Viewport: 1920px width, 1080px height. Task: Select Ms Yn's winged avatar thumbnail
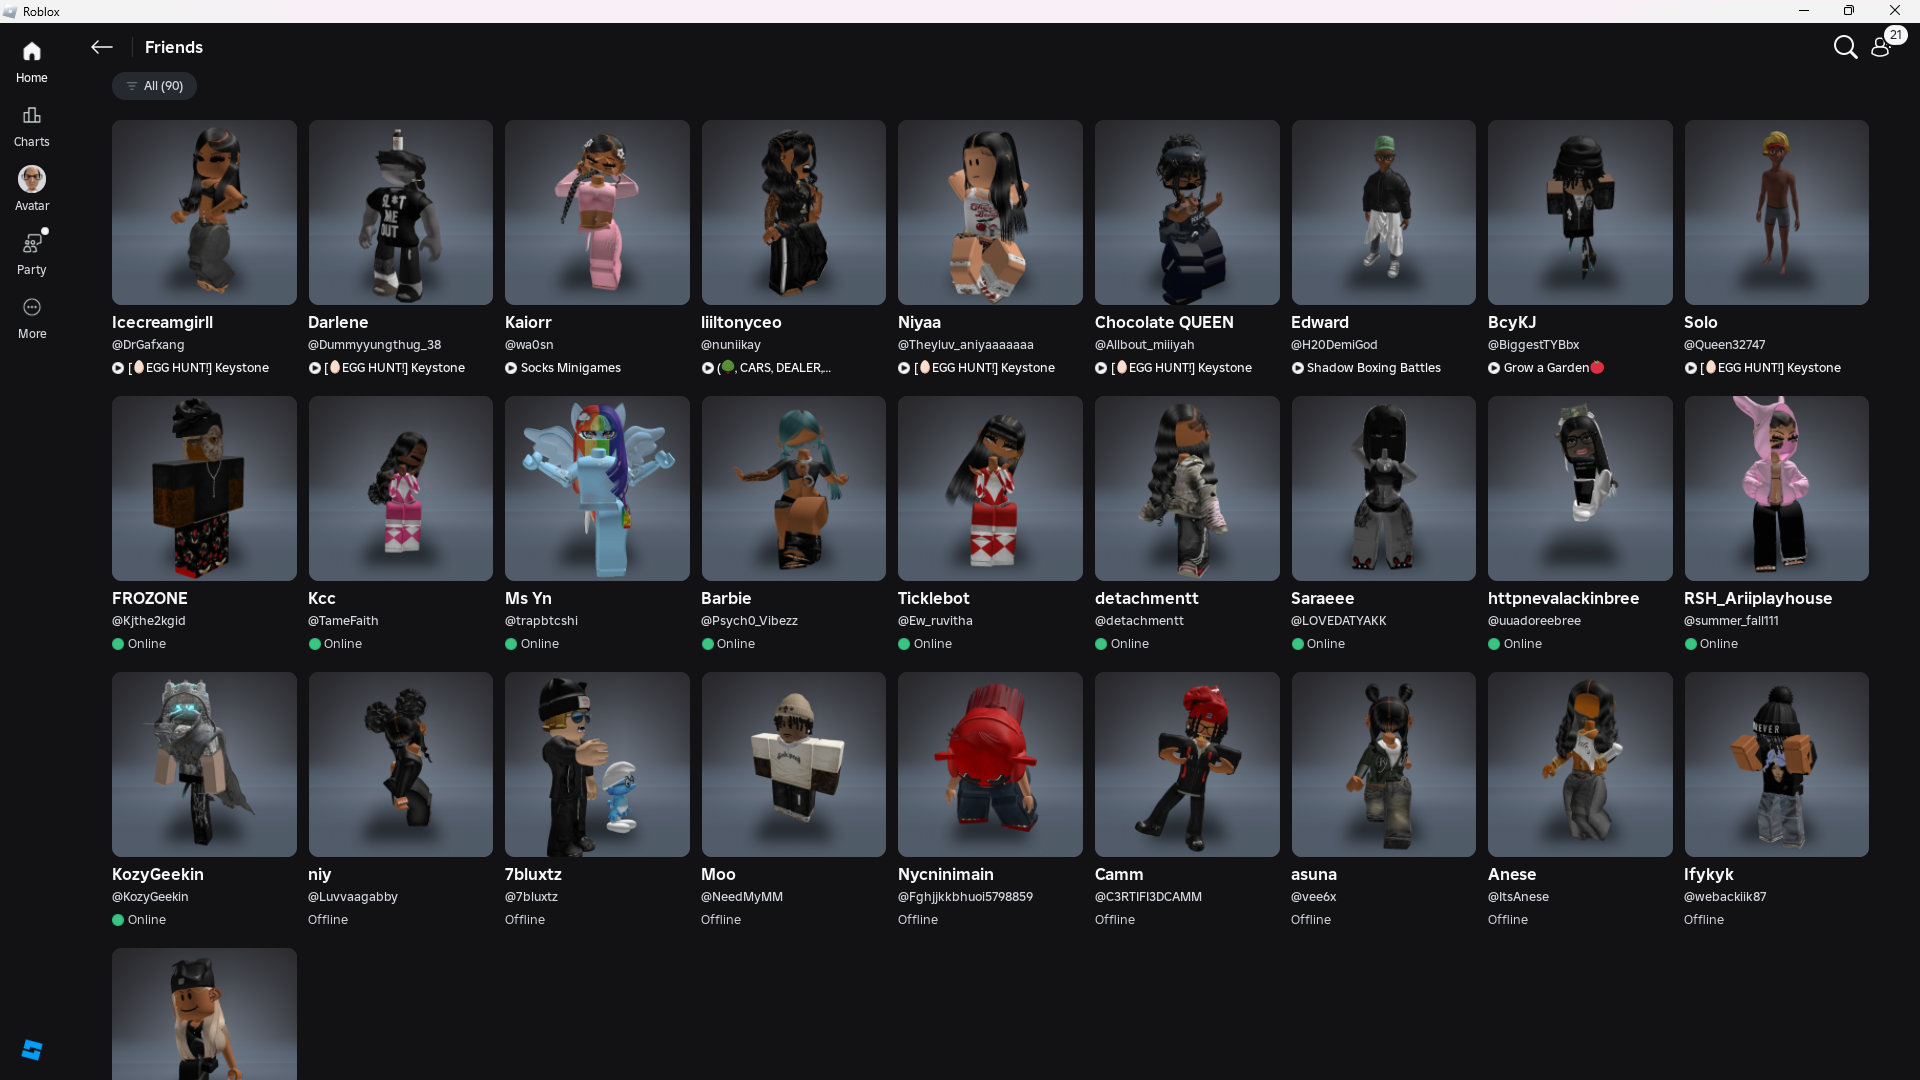click(597, 488)
